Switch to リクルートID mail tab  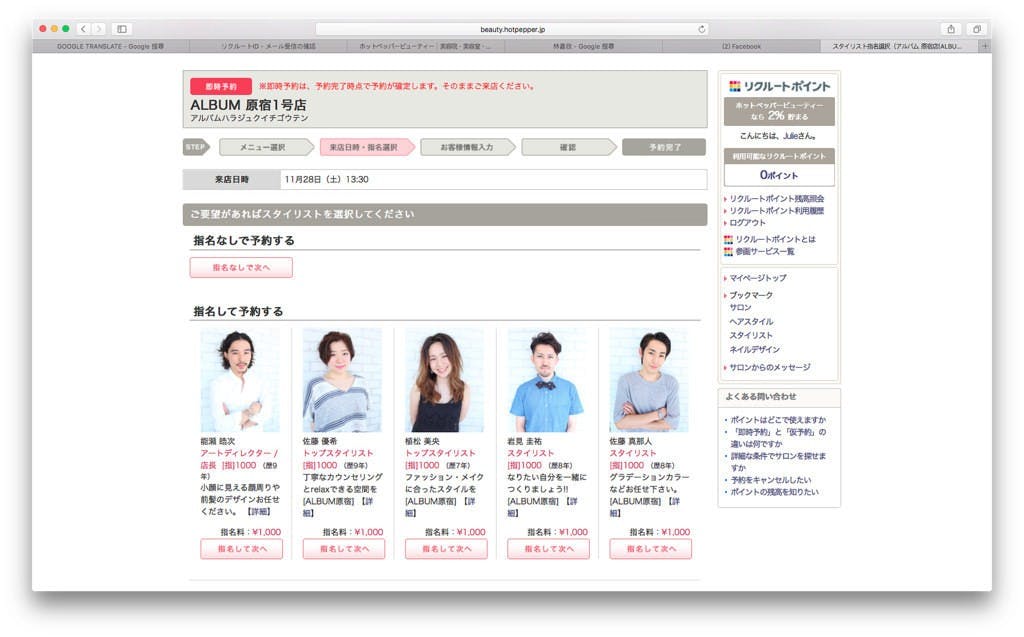268,46
